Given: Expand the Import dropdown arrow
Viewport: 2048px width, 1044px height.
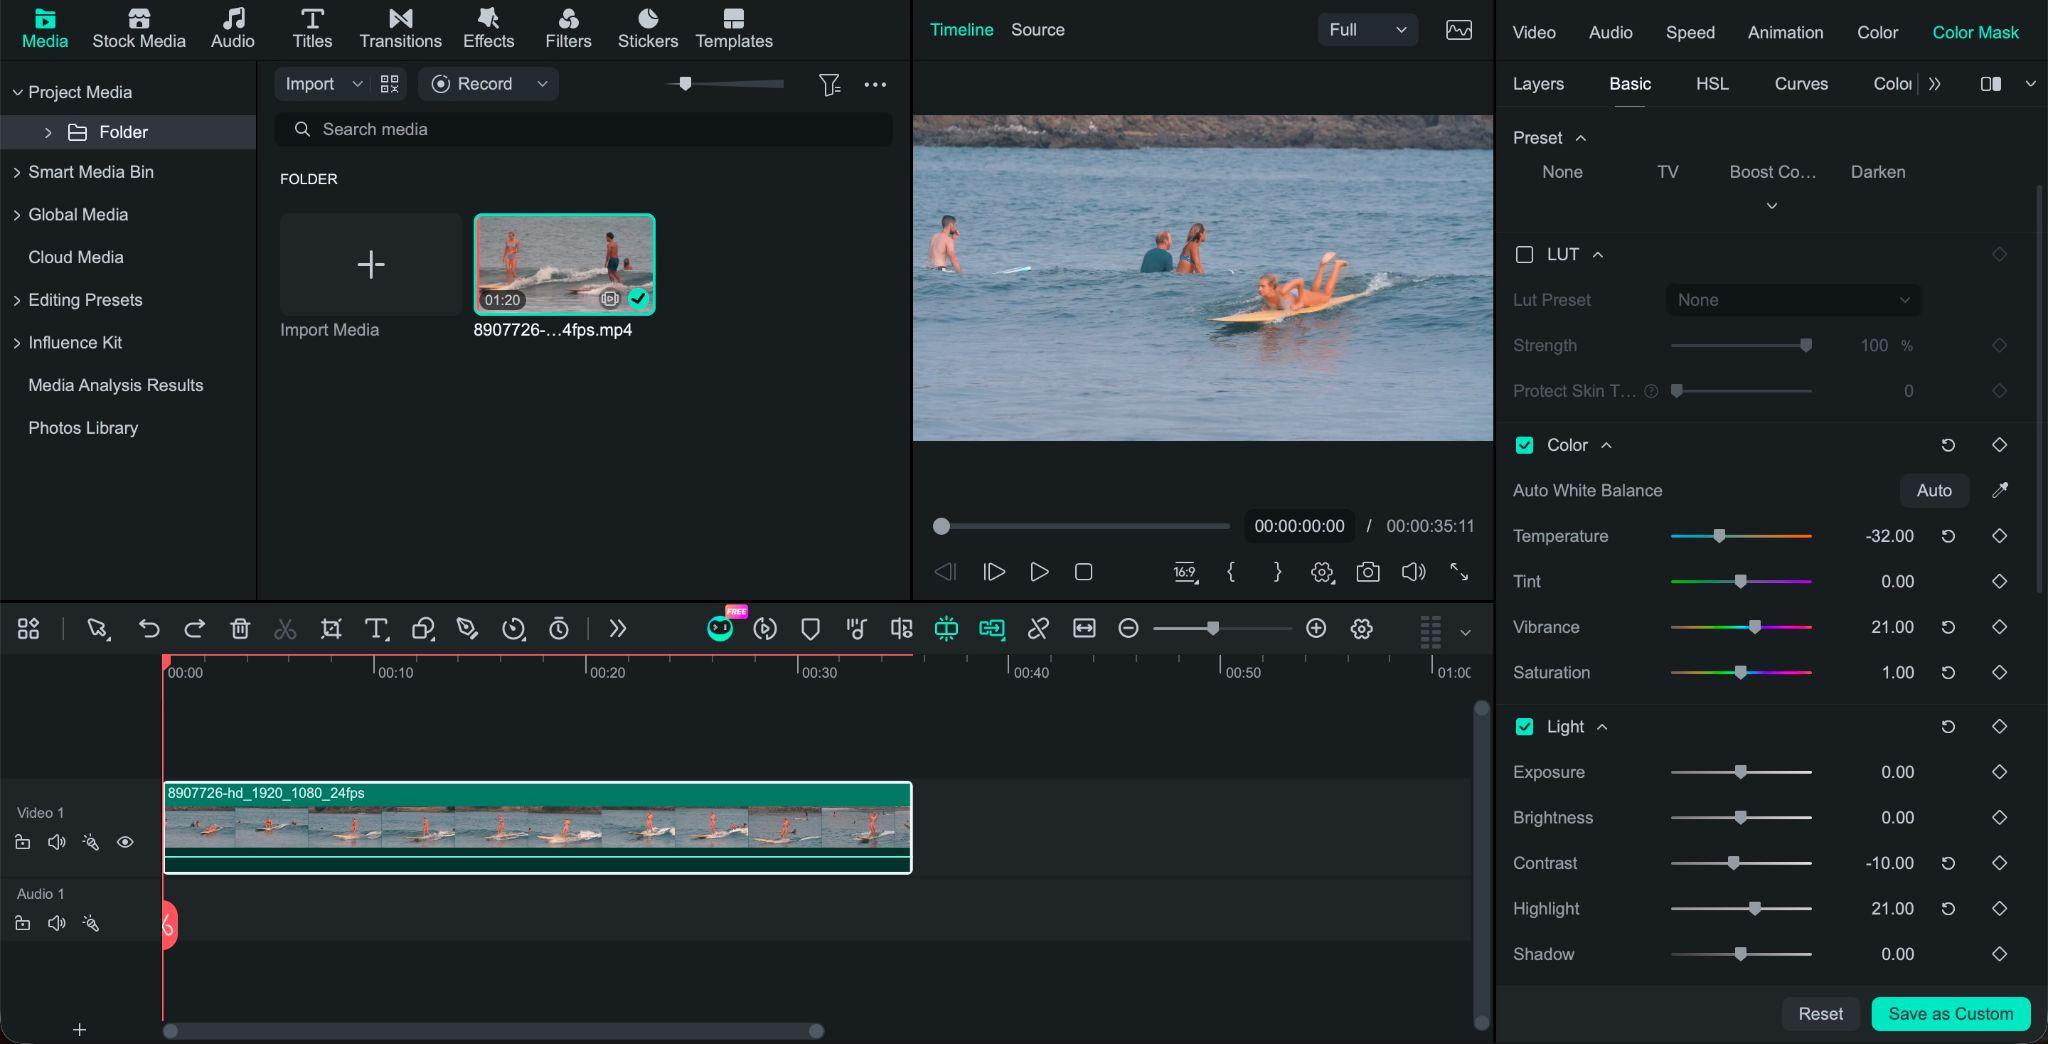Looking at the screenshot, I should click(357, 84).
